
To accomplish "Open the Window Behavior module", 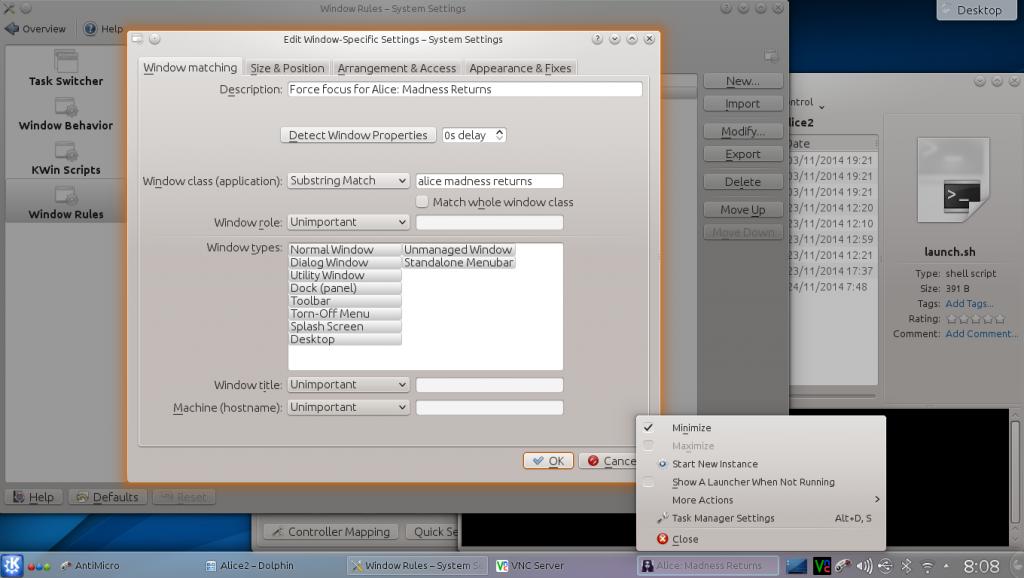I will pos(65,112).
